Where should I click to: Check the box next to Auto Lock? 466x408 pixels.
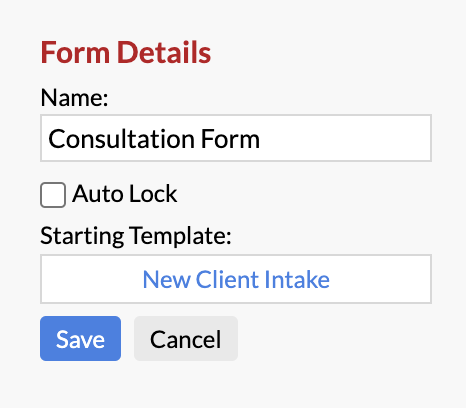tap(53, 195)
